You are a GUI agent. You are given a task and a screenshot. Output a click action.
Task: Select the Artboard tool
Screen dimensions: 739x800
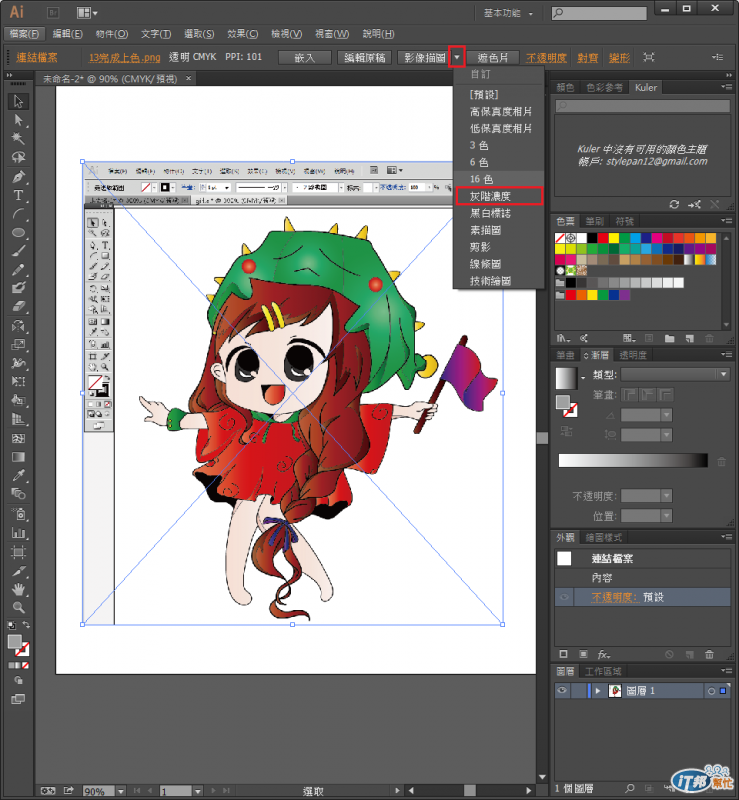[18, 552]
